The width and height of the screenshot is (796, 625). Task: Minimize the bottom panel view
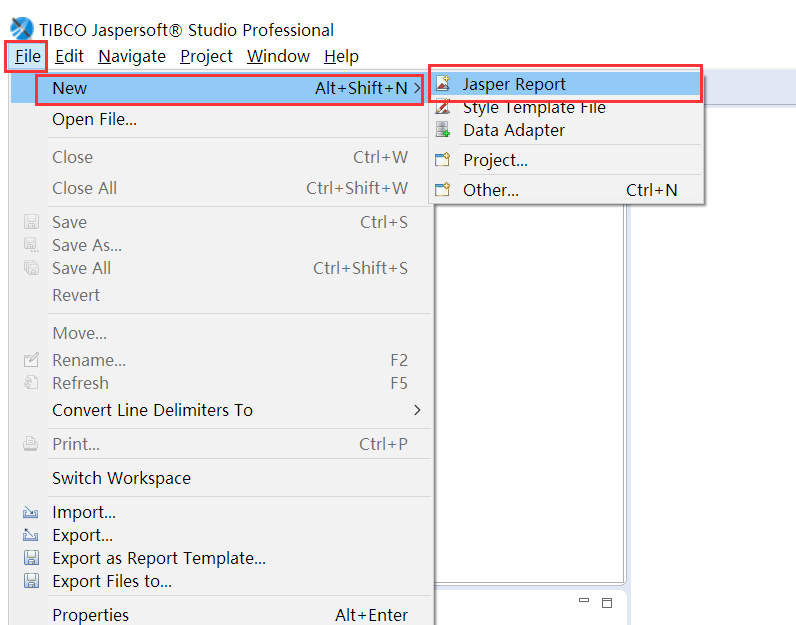point(584,601)
